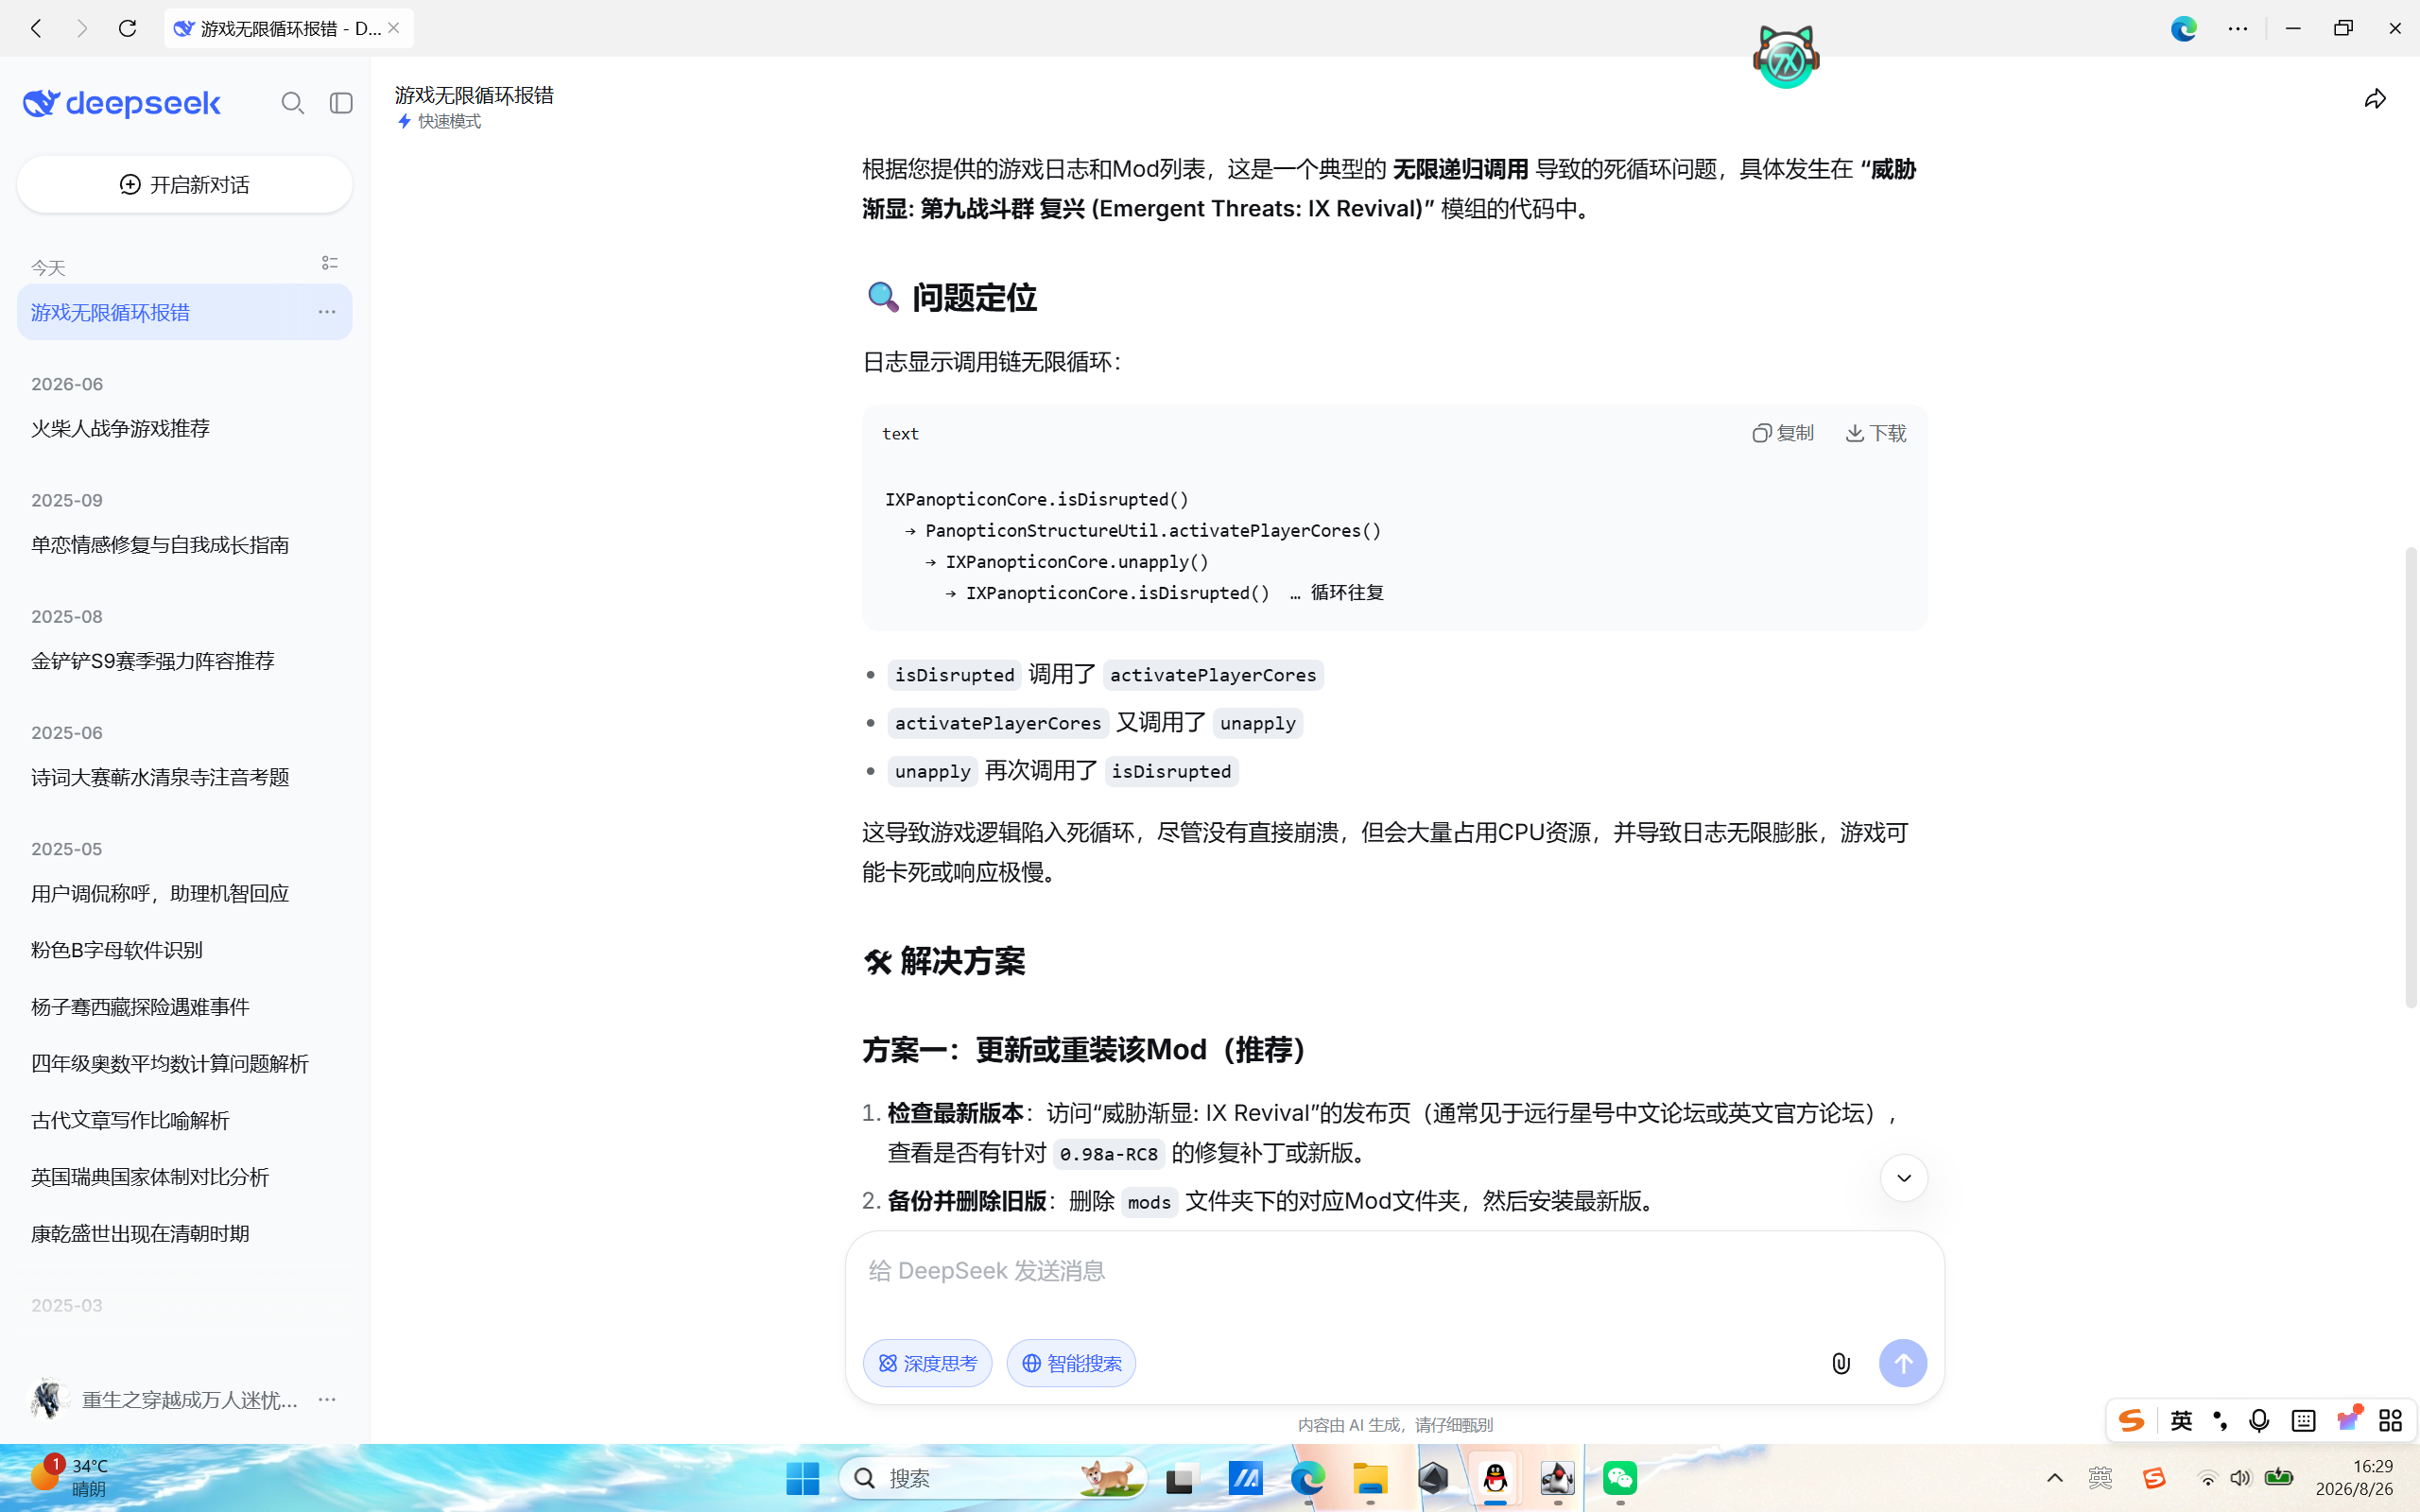Viewport: 2420px width, 1512px height.
Task: Show hidden tray icons chevron
Action: coord(2055,1478)
